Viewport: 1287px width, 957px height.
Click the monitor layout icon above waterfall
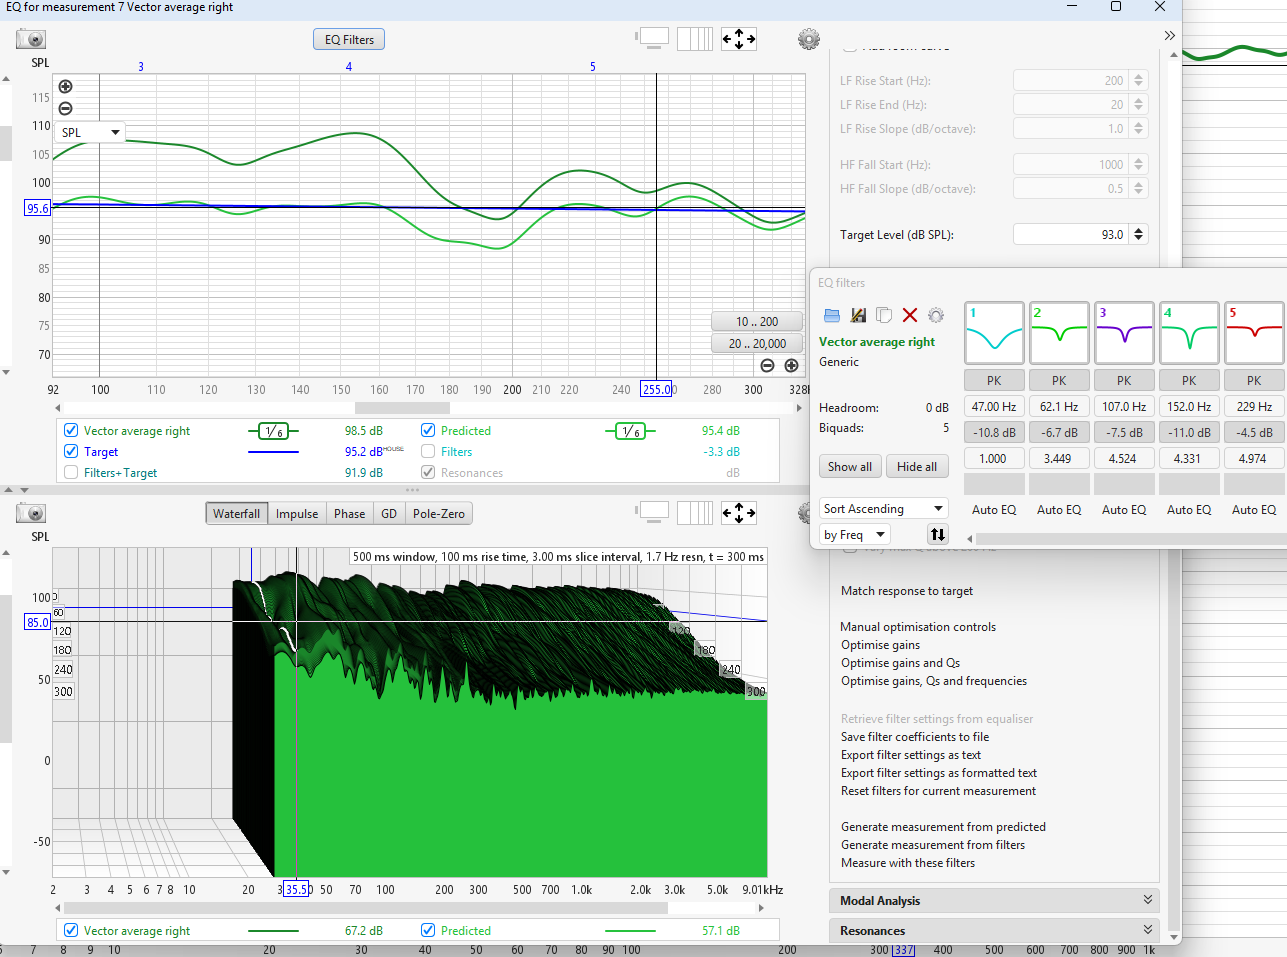(652, 513)
